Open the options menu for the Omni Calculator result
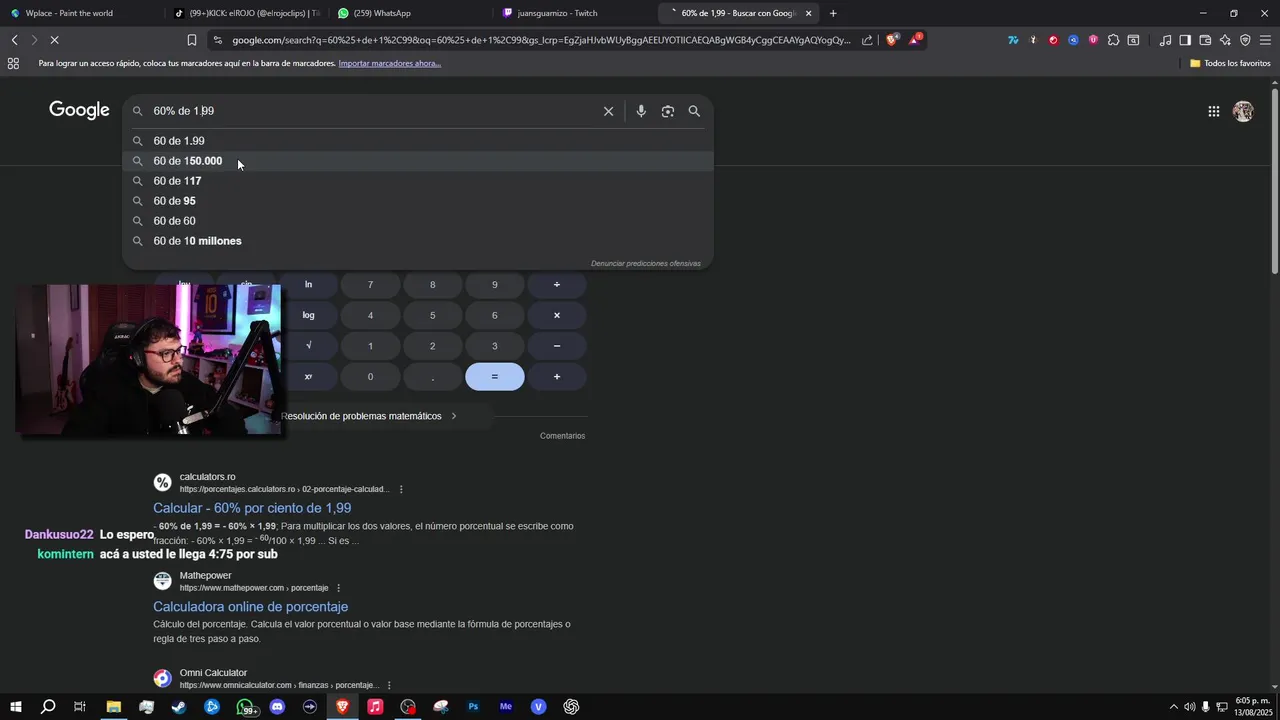The height and width of the screenshot is (720, 1280). (x=390, y=685)
